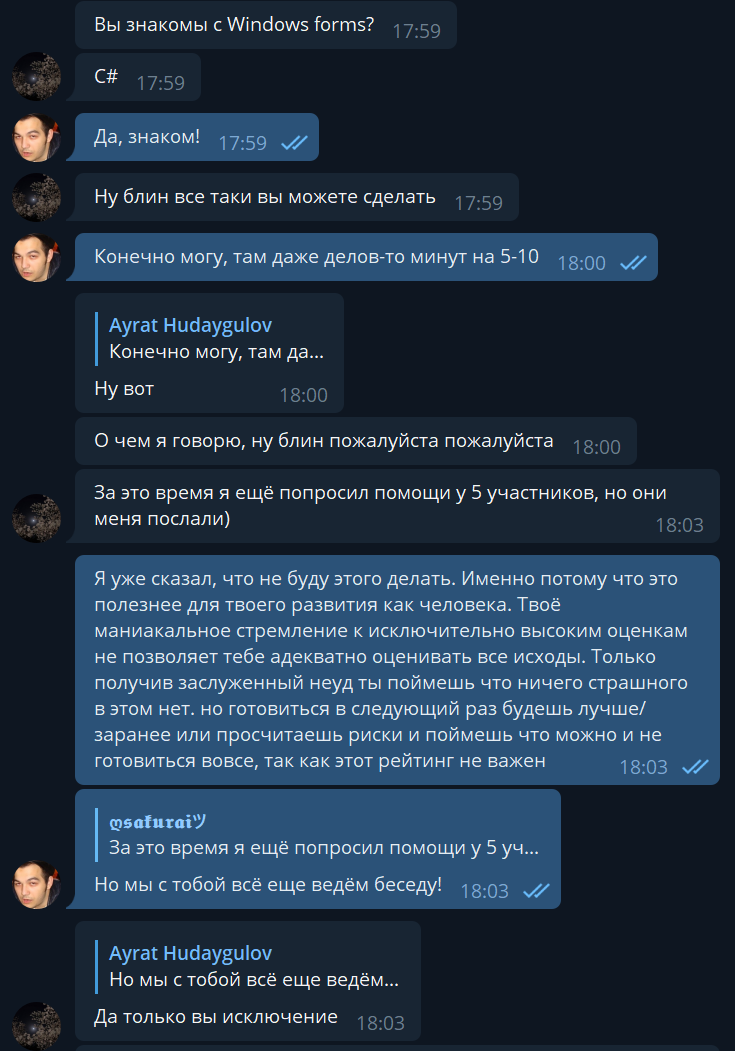Image resolution: width=735 pixels, height=1051 pixels.
Task: Click the dark avatar beside the "C#" message
Action: pyautogui.click(x=37, y=76)
